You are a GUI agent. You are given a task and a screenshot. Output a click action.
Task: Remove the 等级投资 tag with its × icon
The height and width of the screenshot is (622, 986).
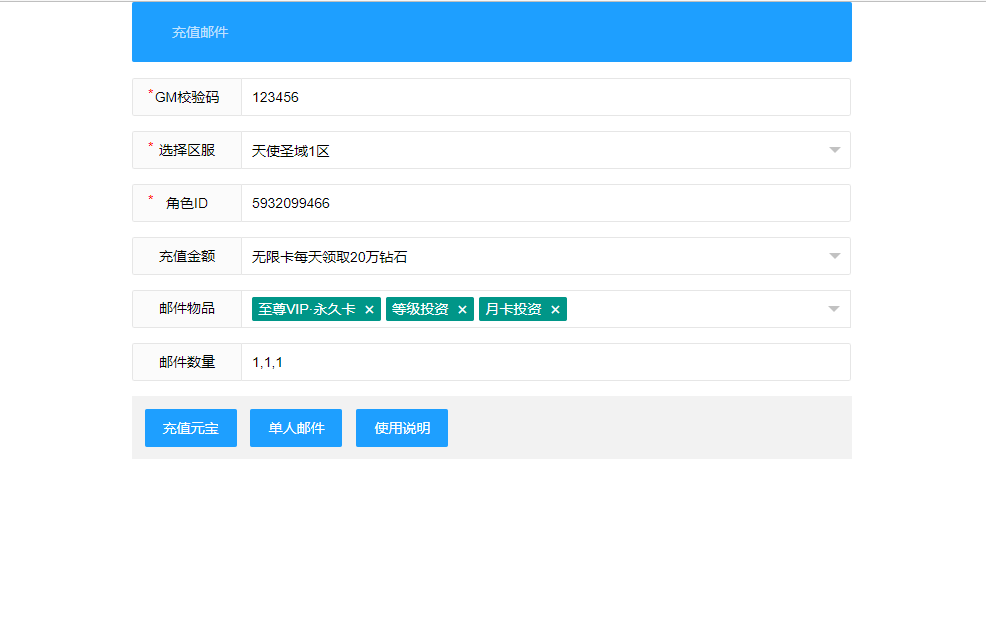[462, 310]
